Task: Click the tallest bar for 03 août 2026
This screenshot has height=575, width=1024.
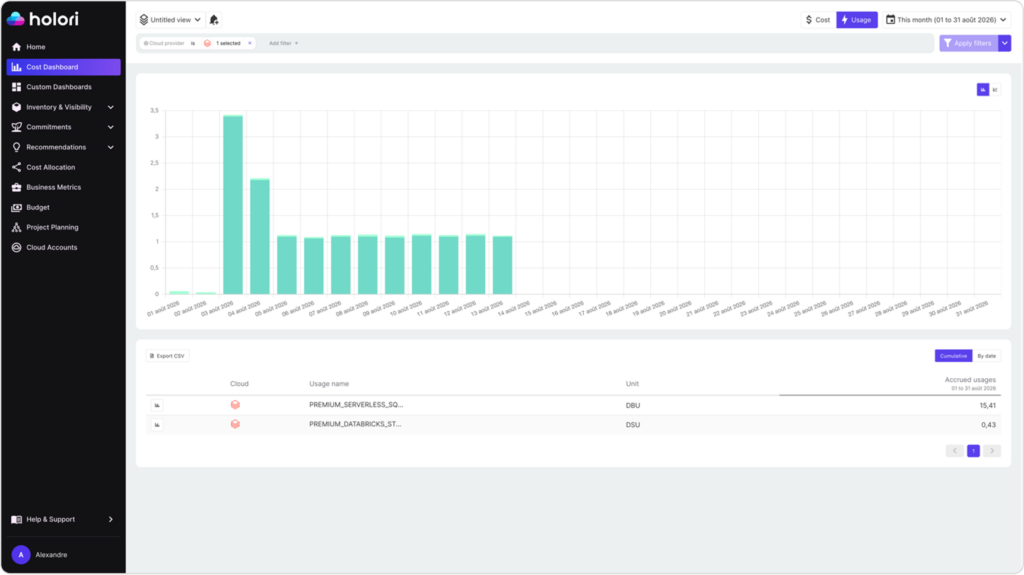Action: point(233,205)
